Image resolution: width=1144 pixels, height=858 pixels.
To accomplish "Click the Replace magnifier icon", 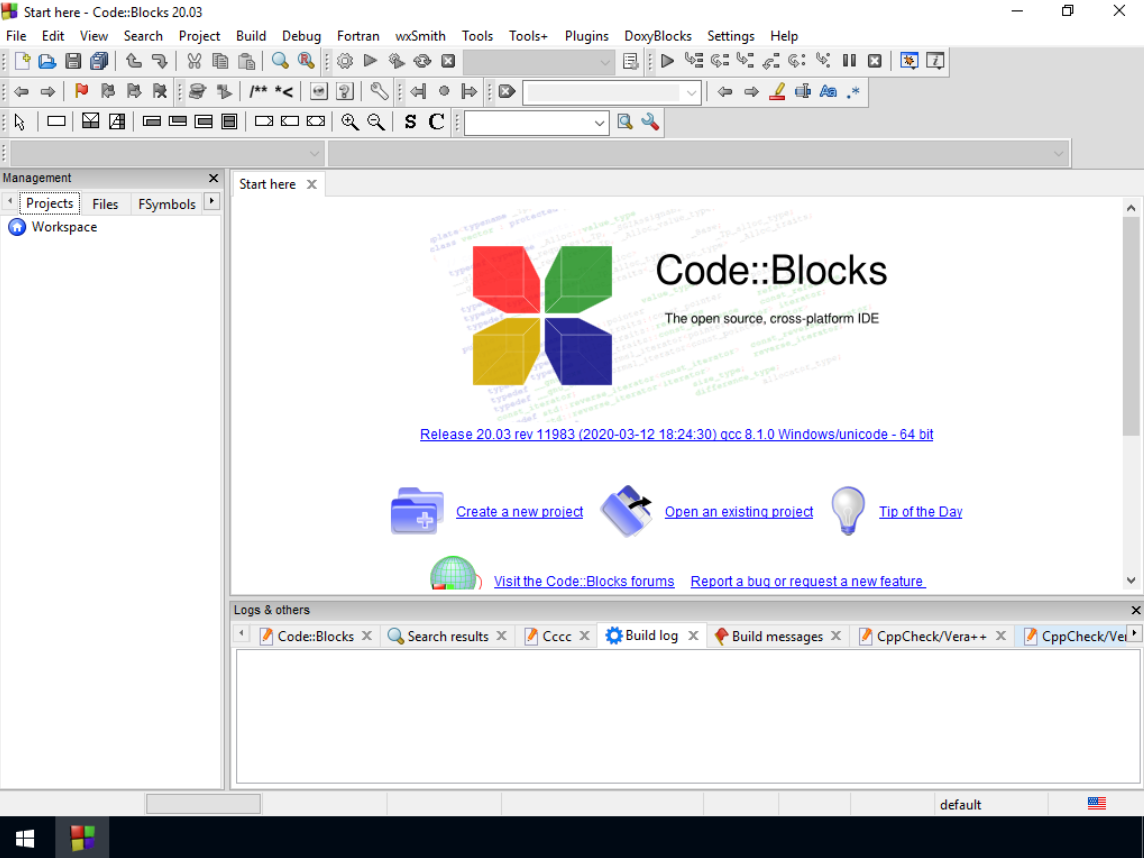I will pyautogui.click(x=306, y=61).
